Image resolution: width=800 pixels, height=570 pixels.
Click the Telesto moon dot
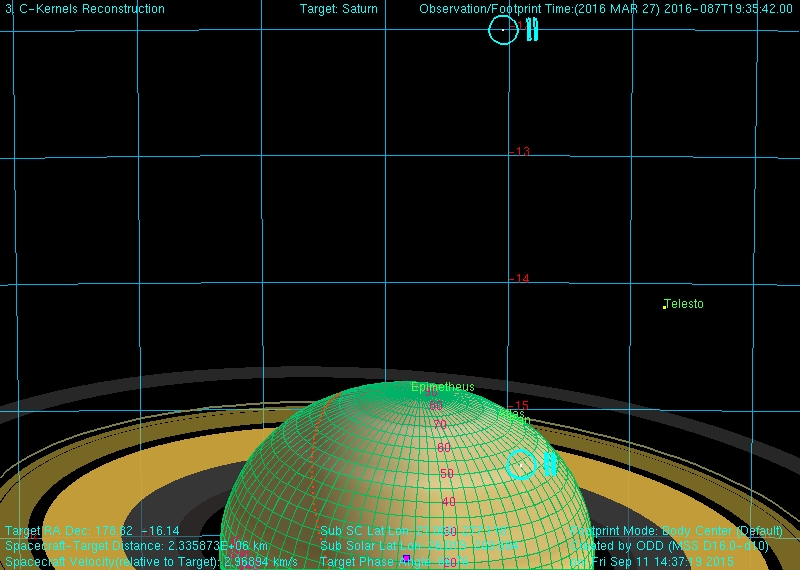pos(664,307)
